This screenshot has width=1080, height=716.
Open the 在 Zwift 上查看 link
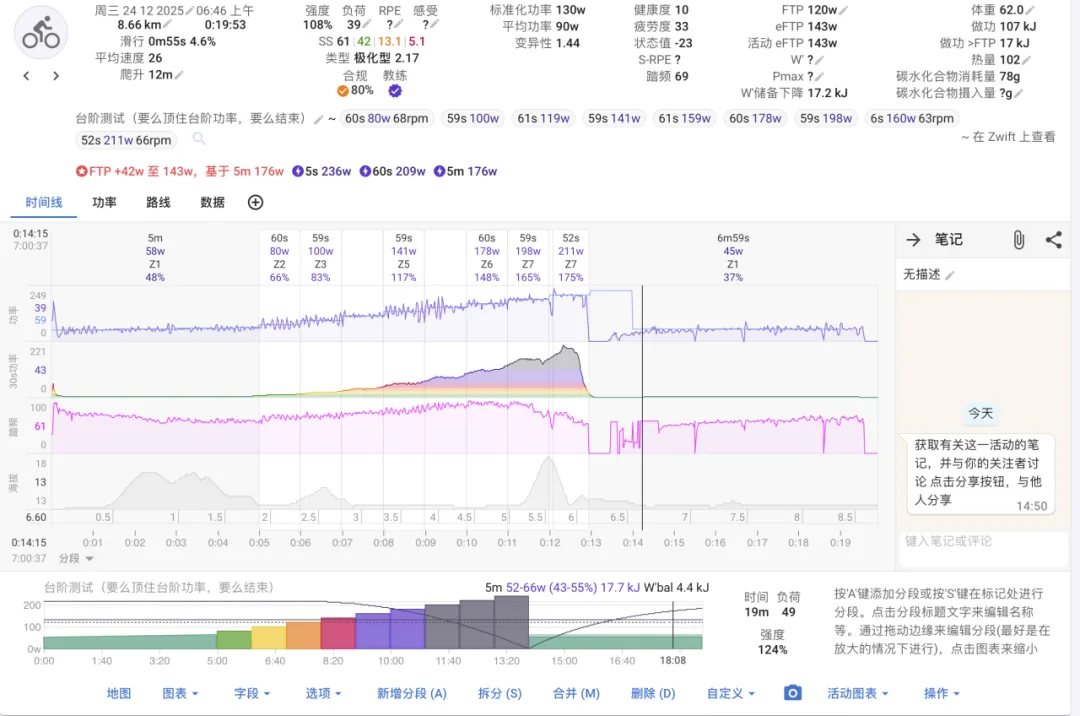click(1008, 137)
